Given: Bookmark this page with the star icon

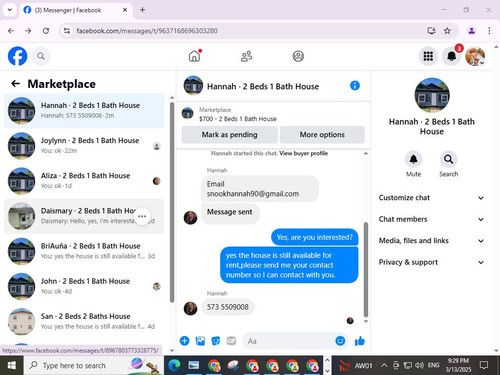Looking at the screenshot, I should (447, 31).
